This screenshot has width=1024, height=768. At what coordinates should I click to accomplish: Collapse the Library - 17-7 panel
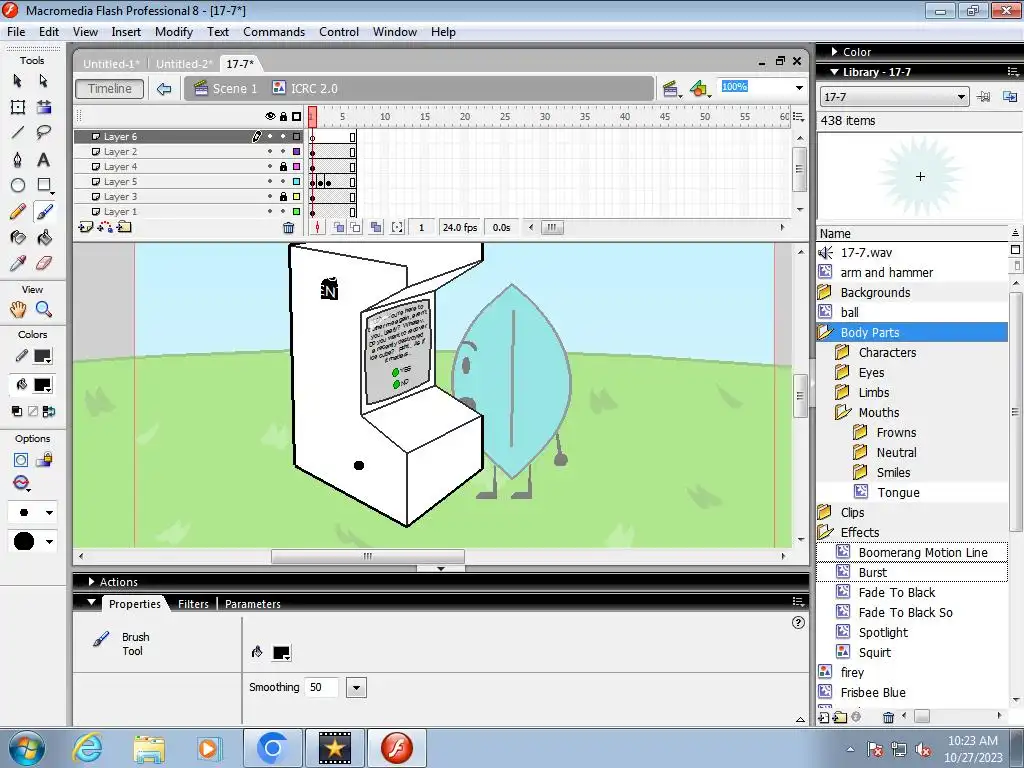click(835, 72)
